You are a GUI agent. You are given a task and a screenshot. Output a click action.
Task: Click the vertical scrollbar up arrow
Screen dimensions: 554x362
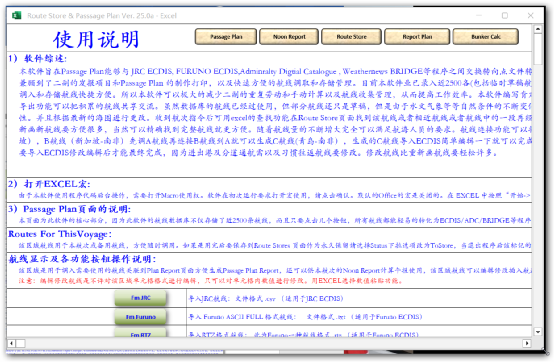point(538,29)
